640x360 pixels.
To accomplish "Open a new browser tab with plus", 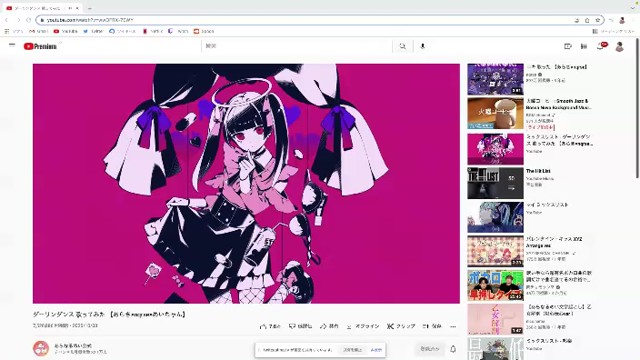I will 89,8.
